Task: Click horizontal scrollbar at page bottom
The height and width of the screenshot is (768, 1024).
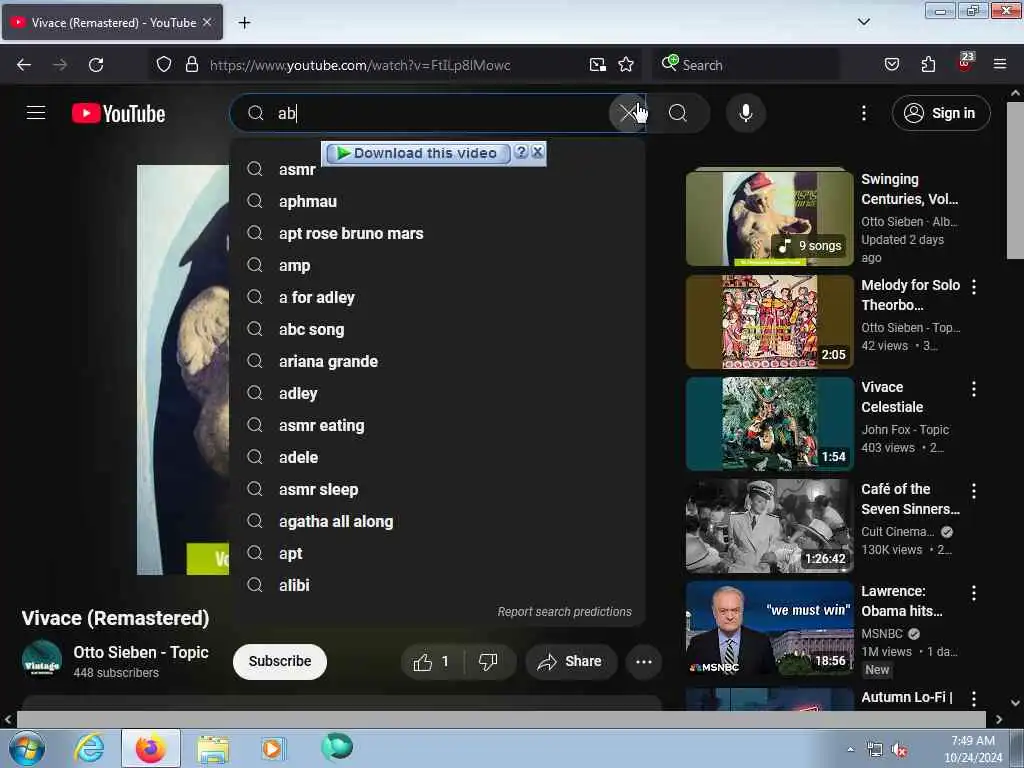Action: tap(501, 720)
